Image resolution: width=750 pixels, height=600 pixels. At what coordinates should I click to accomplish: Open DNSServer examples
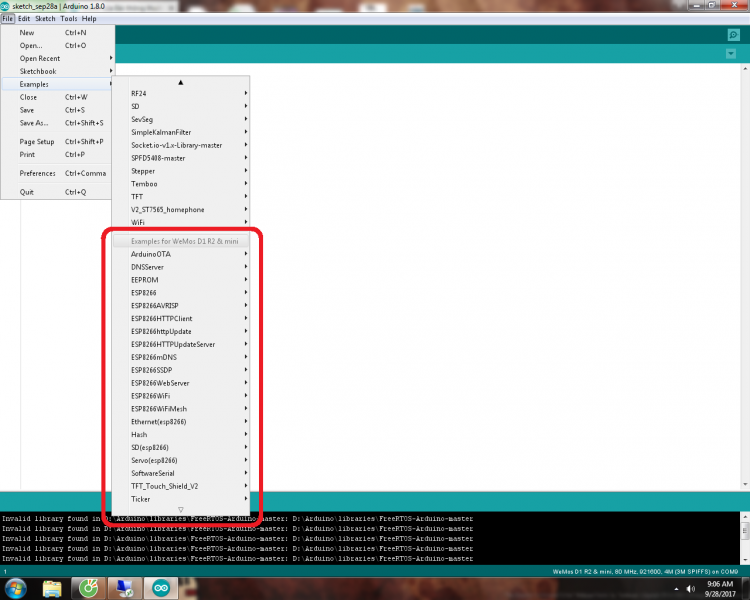pyautogui.click(x=181, y=267)
